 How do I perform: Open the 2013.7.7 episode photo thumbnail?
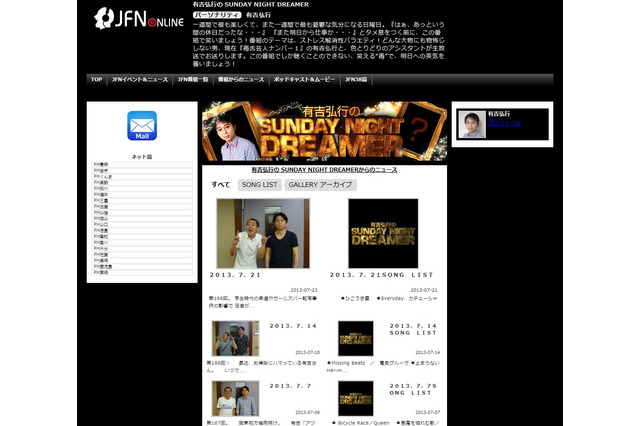(x=236, y=399)
